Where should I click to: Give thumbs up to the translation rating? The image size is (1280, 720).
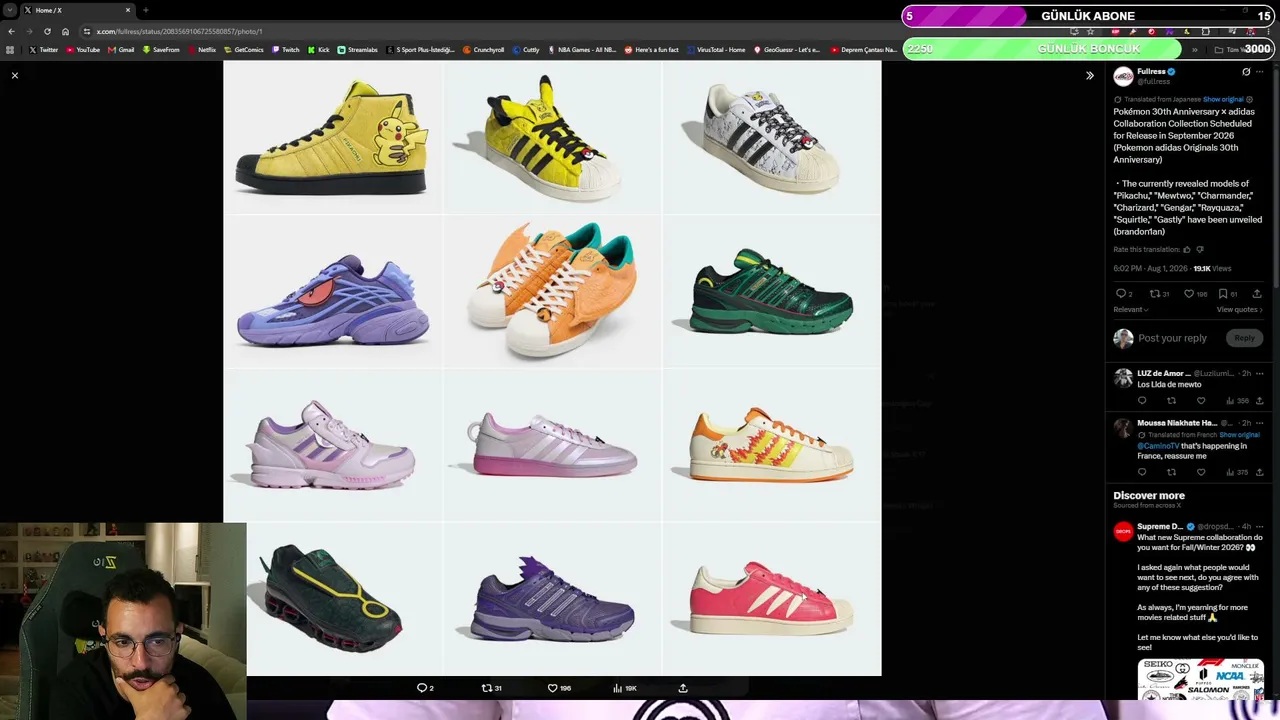point(1187,249)
